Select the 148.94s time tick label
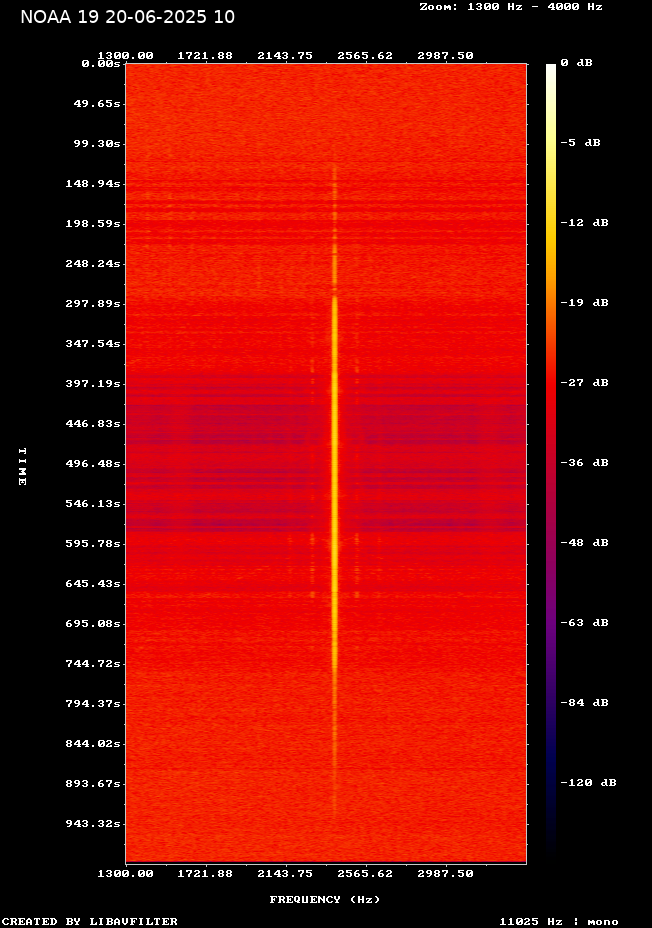 coord(93,184)
